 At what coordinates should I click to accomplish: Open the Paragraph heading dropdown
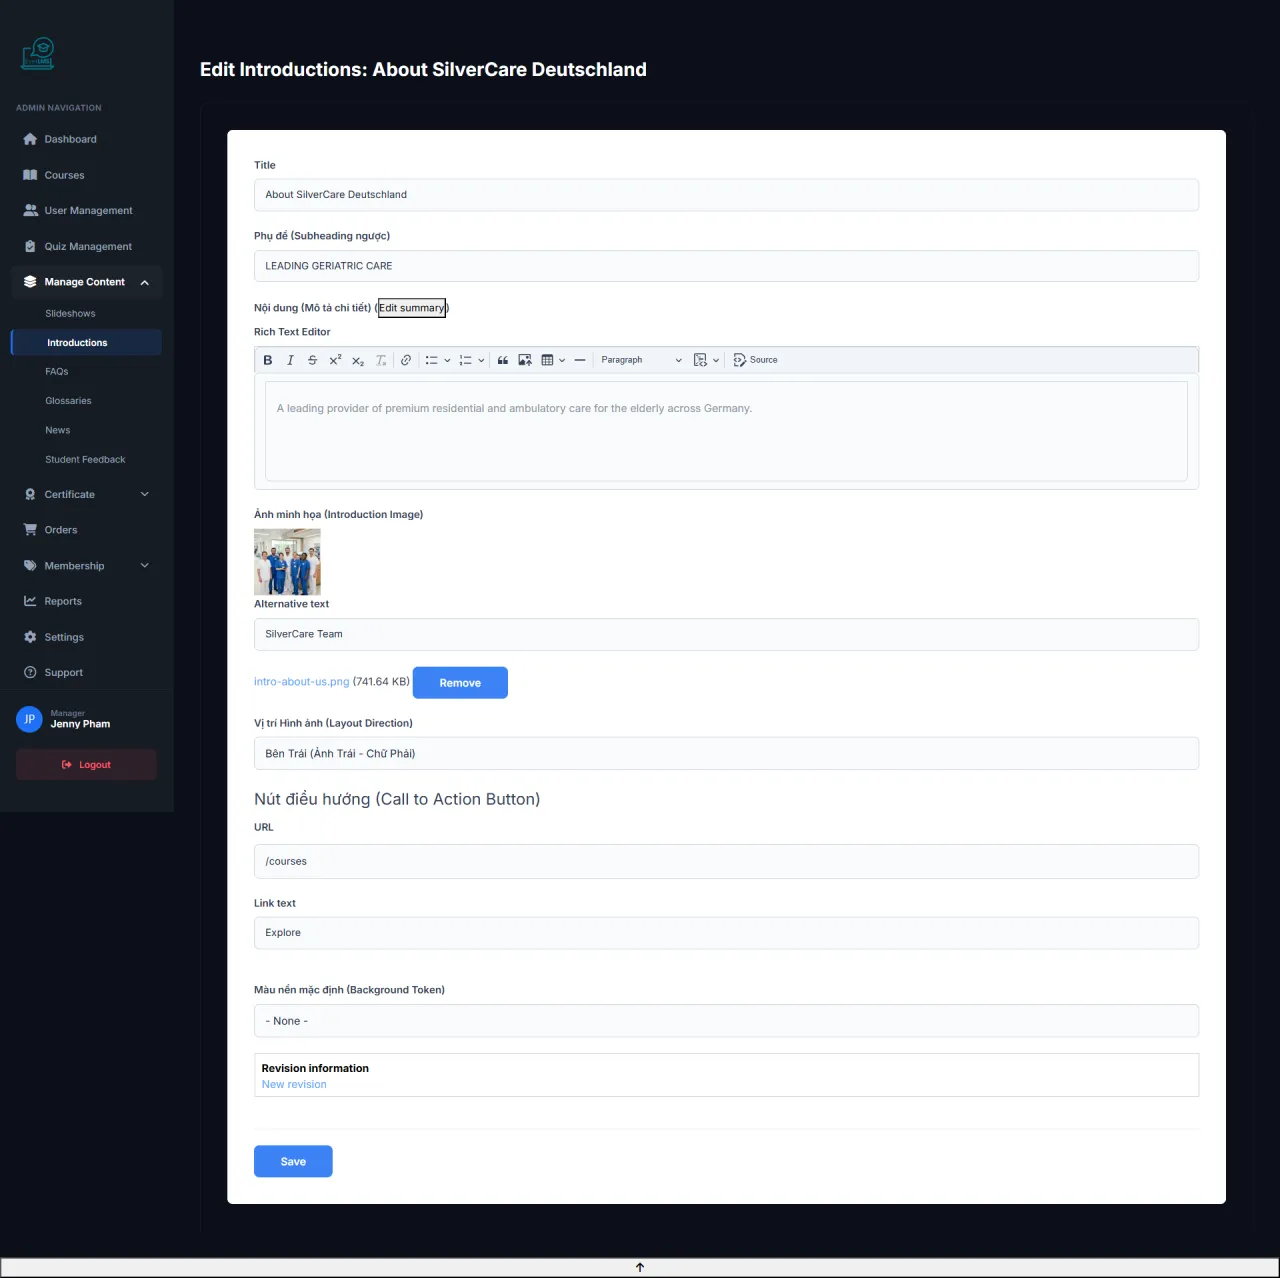pos(641,360)
